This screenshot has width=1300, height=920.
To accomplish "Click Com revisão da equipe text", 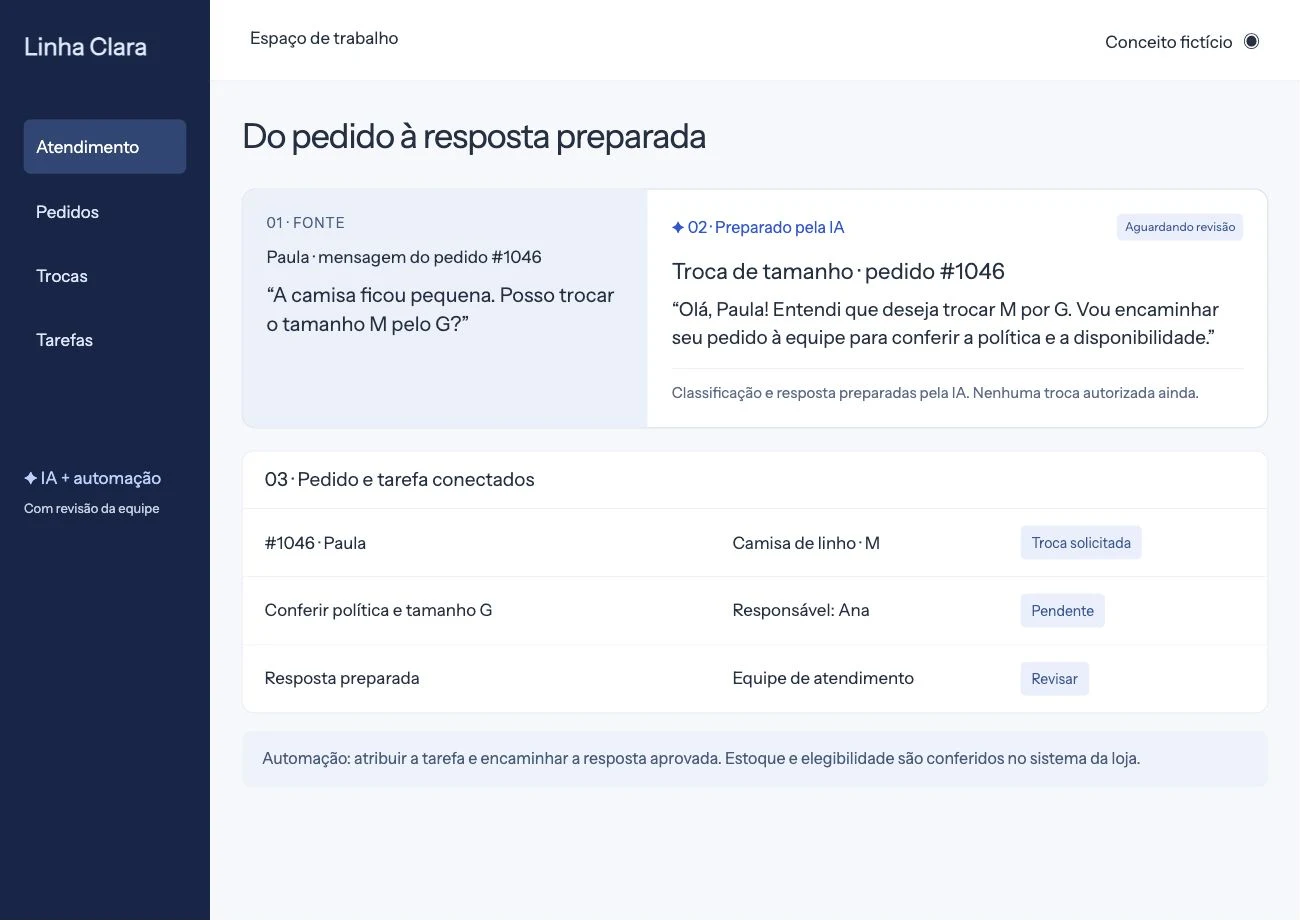I will click(x=92, y=508).
